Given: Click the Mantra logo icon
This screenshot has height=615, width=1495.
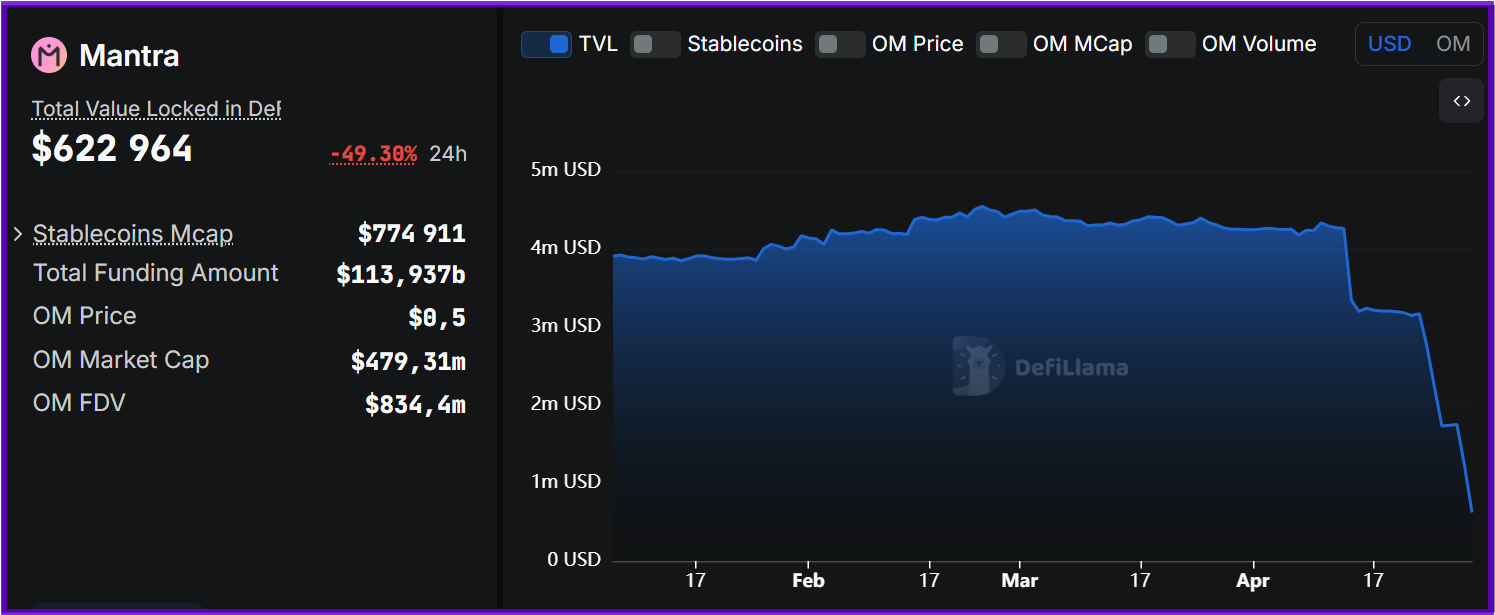Looking at the screenshot, I should tap(49, 55).
